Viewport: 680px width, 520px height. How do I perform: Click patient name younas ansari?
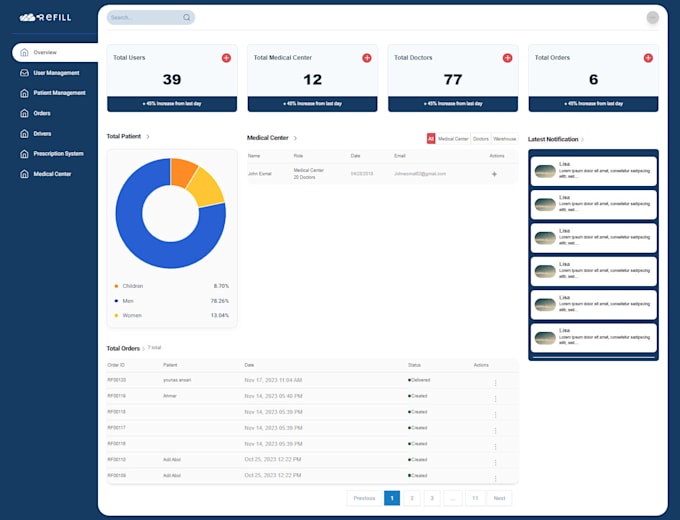coord(177,380)
